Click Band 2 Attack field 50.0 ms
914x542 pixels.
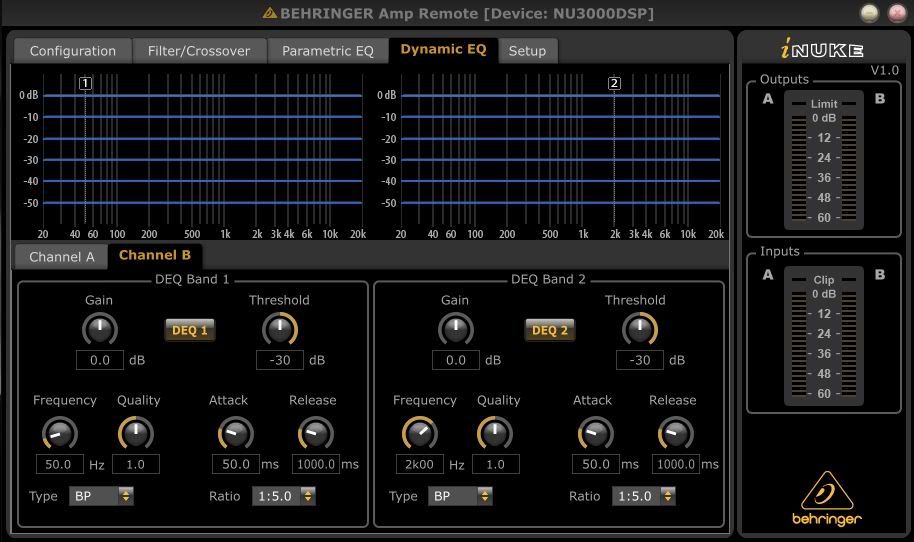[596, 464]
